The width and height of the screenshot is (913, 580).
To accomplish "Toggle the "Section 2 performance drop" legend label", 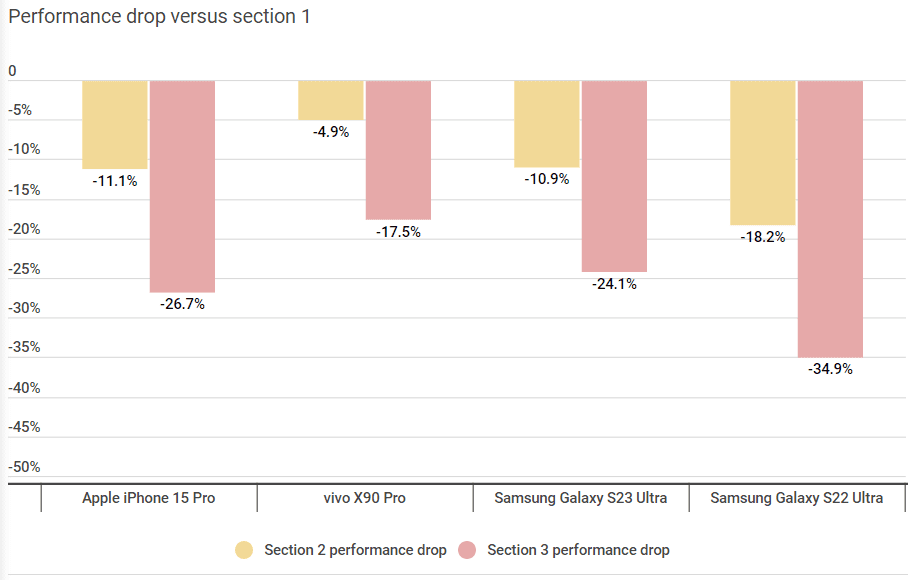I will click(355, 550).
